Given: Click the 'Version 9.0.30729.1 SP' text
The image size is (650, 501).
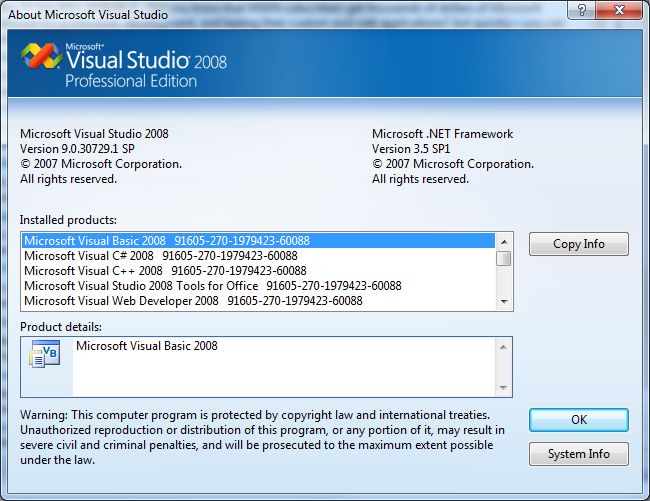Looking at the screenshot, I should [77, 149].
